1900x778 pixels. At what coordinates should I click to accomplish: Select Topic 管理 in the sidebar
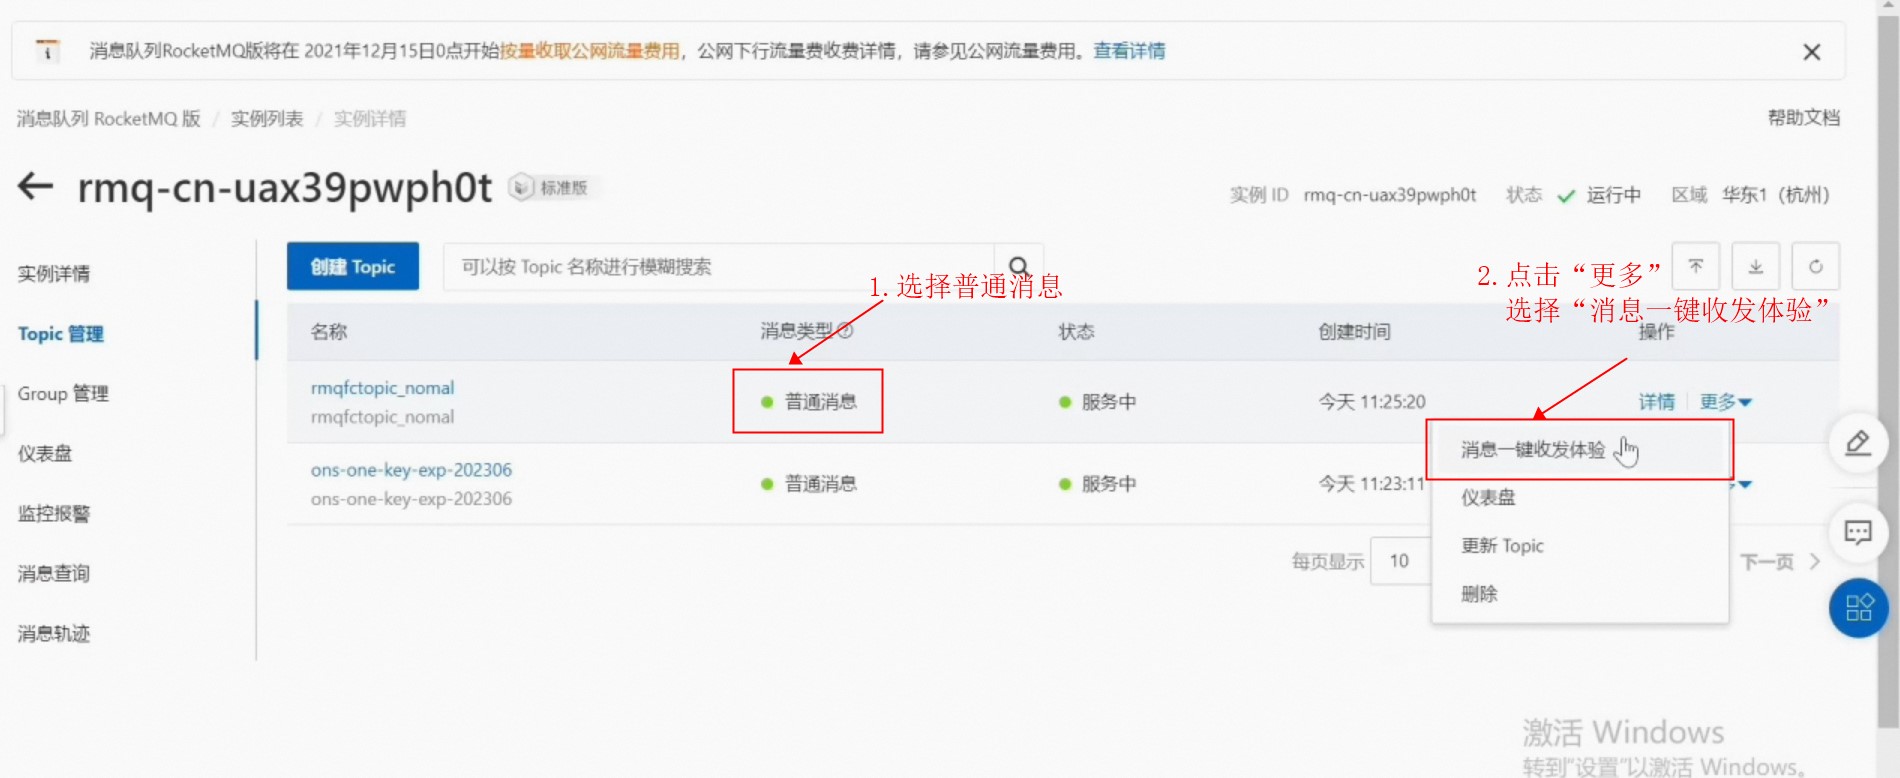pos(61,333)
